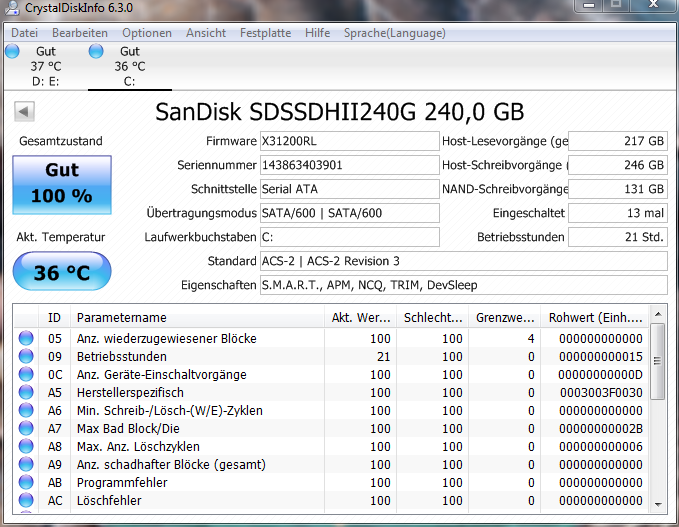Image resolution: width=679 pixels, height=527 pixels.
Task: Sort by the Rohwert (Einh.... column header
Action: [x=595, y=317]
